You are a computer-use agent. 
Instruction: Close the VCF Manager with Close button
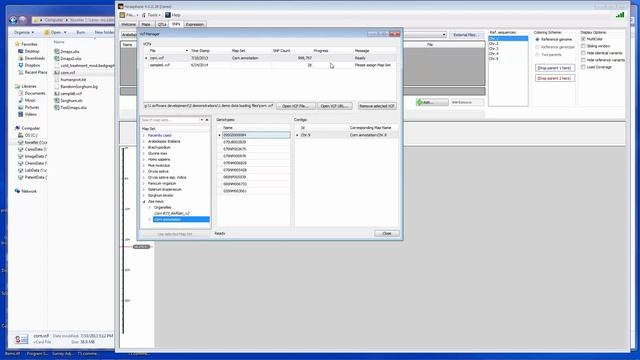click(x=387, y=233)
